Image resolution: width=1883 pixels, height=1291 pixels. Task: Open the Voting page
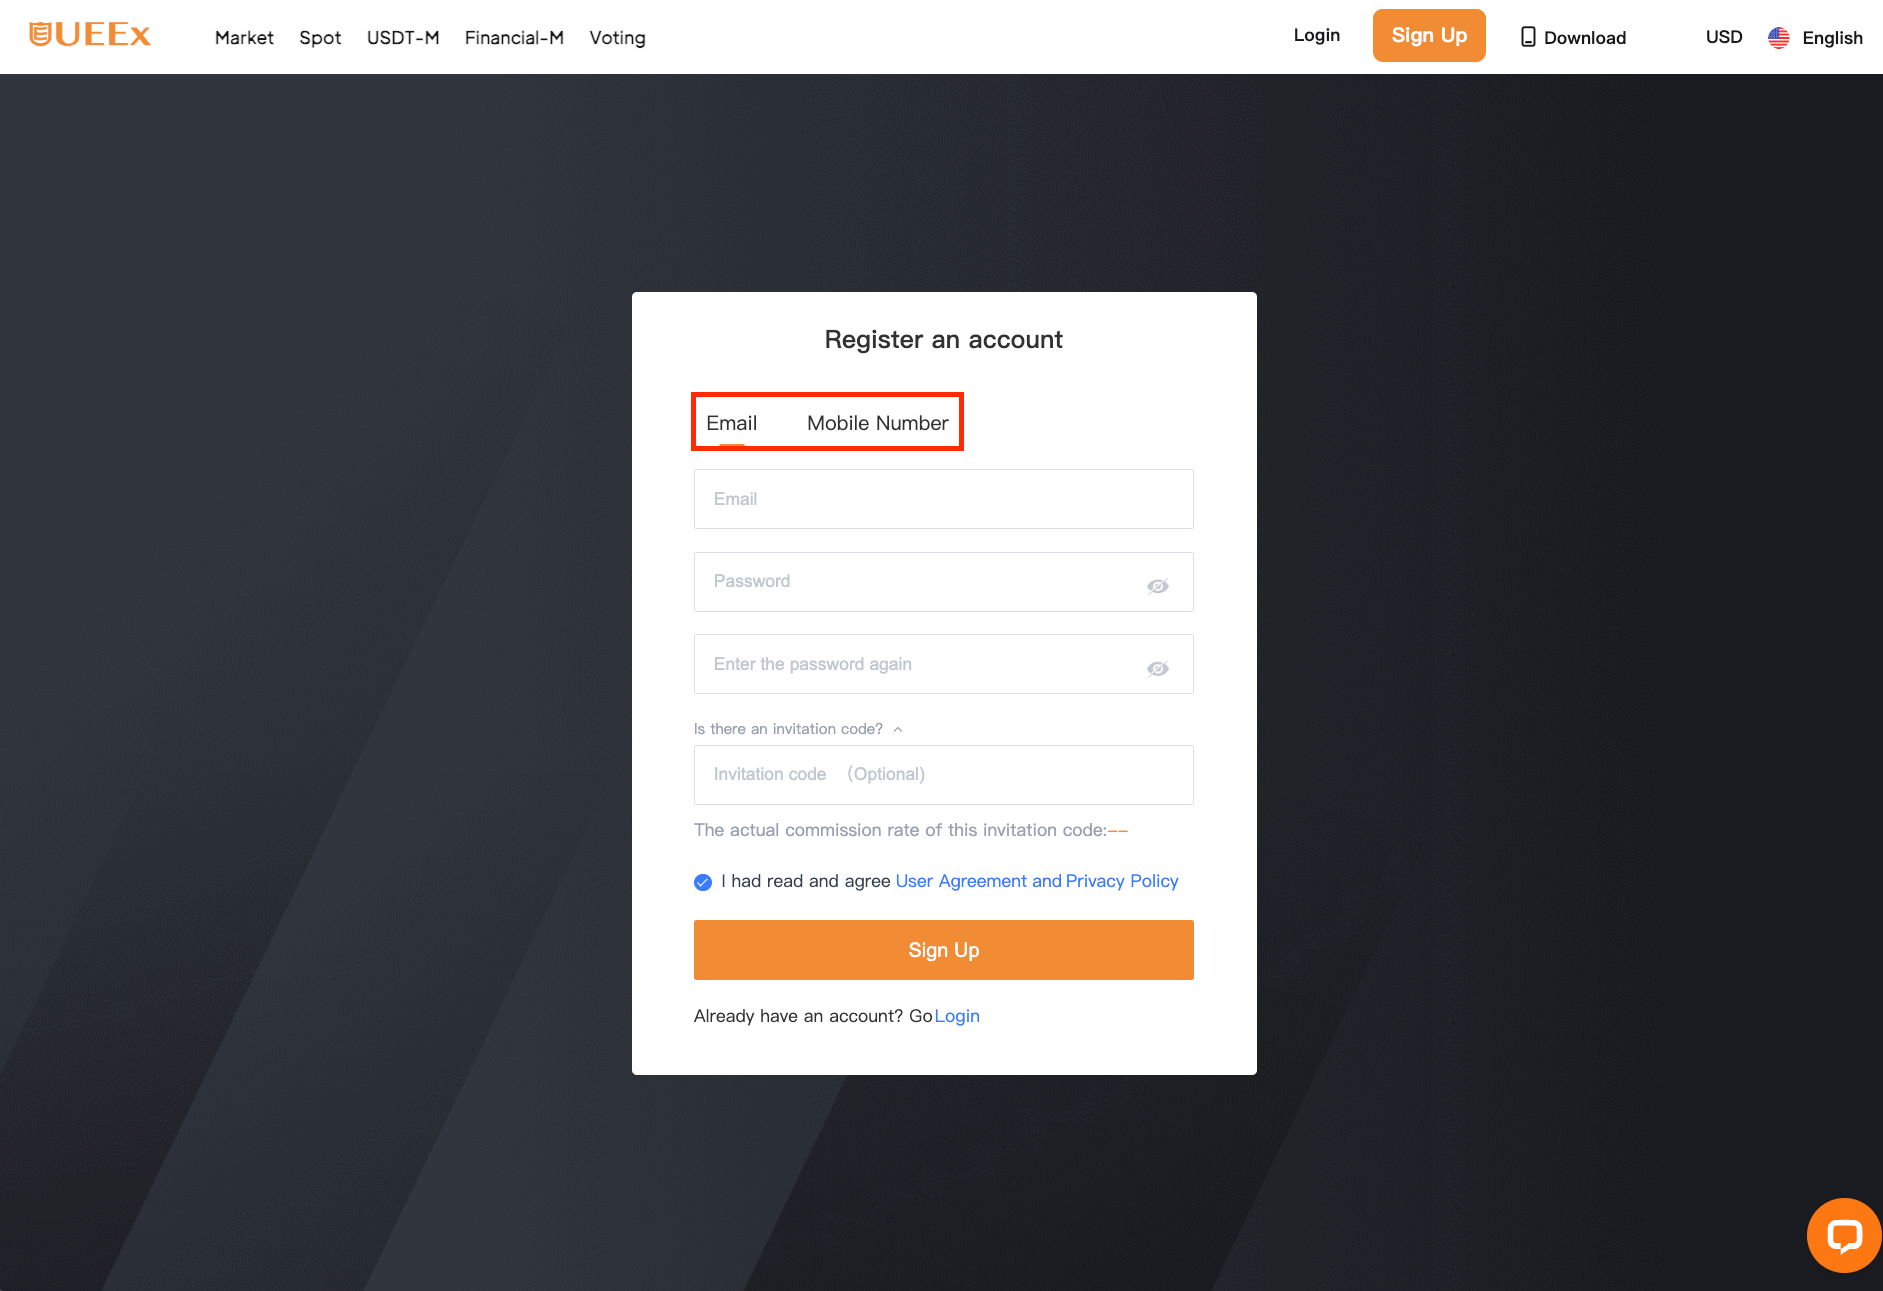tap(617, 38)
